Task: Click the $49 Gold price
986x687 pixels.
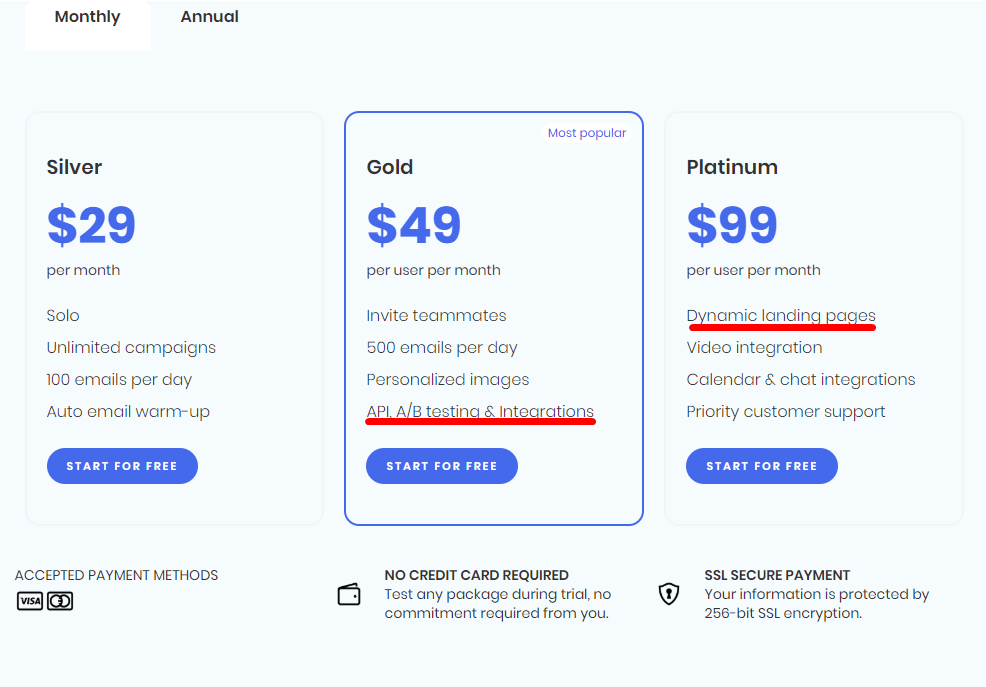Action: [x=414, y=224]
